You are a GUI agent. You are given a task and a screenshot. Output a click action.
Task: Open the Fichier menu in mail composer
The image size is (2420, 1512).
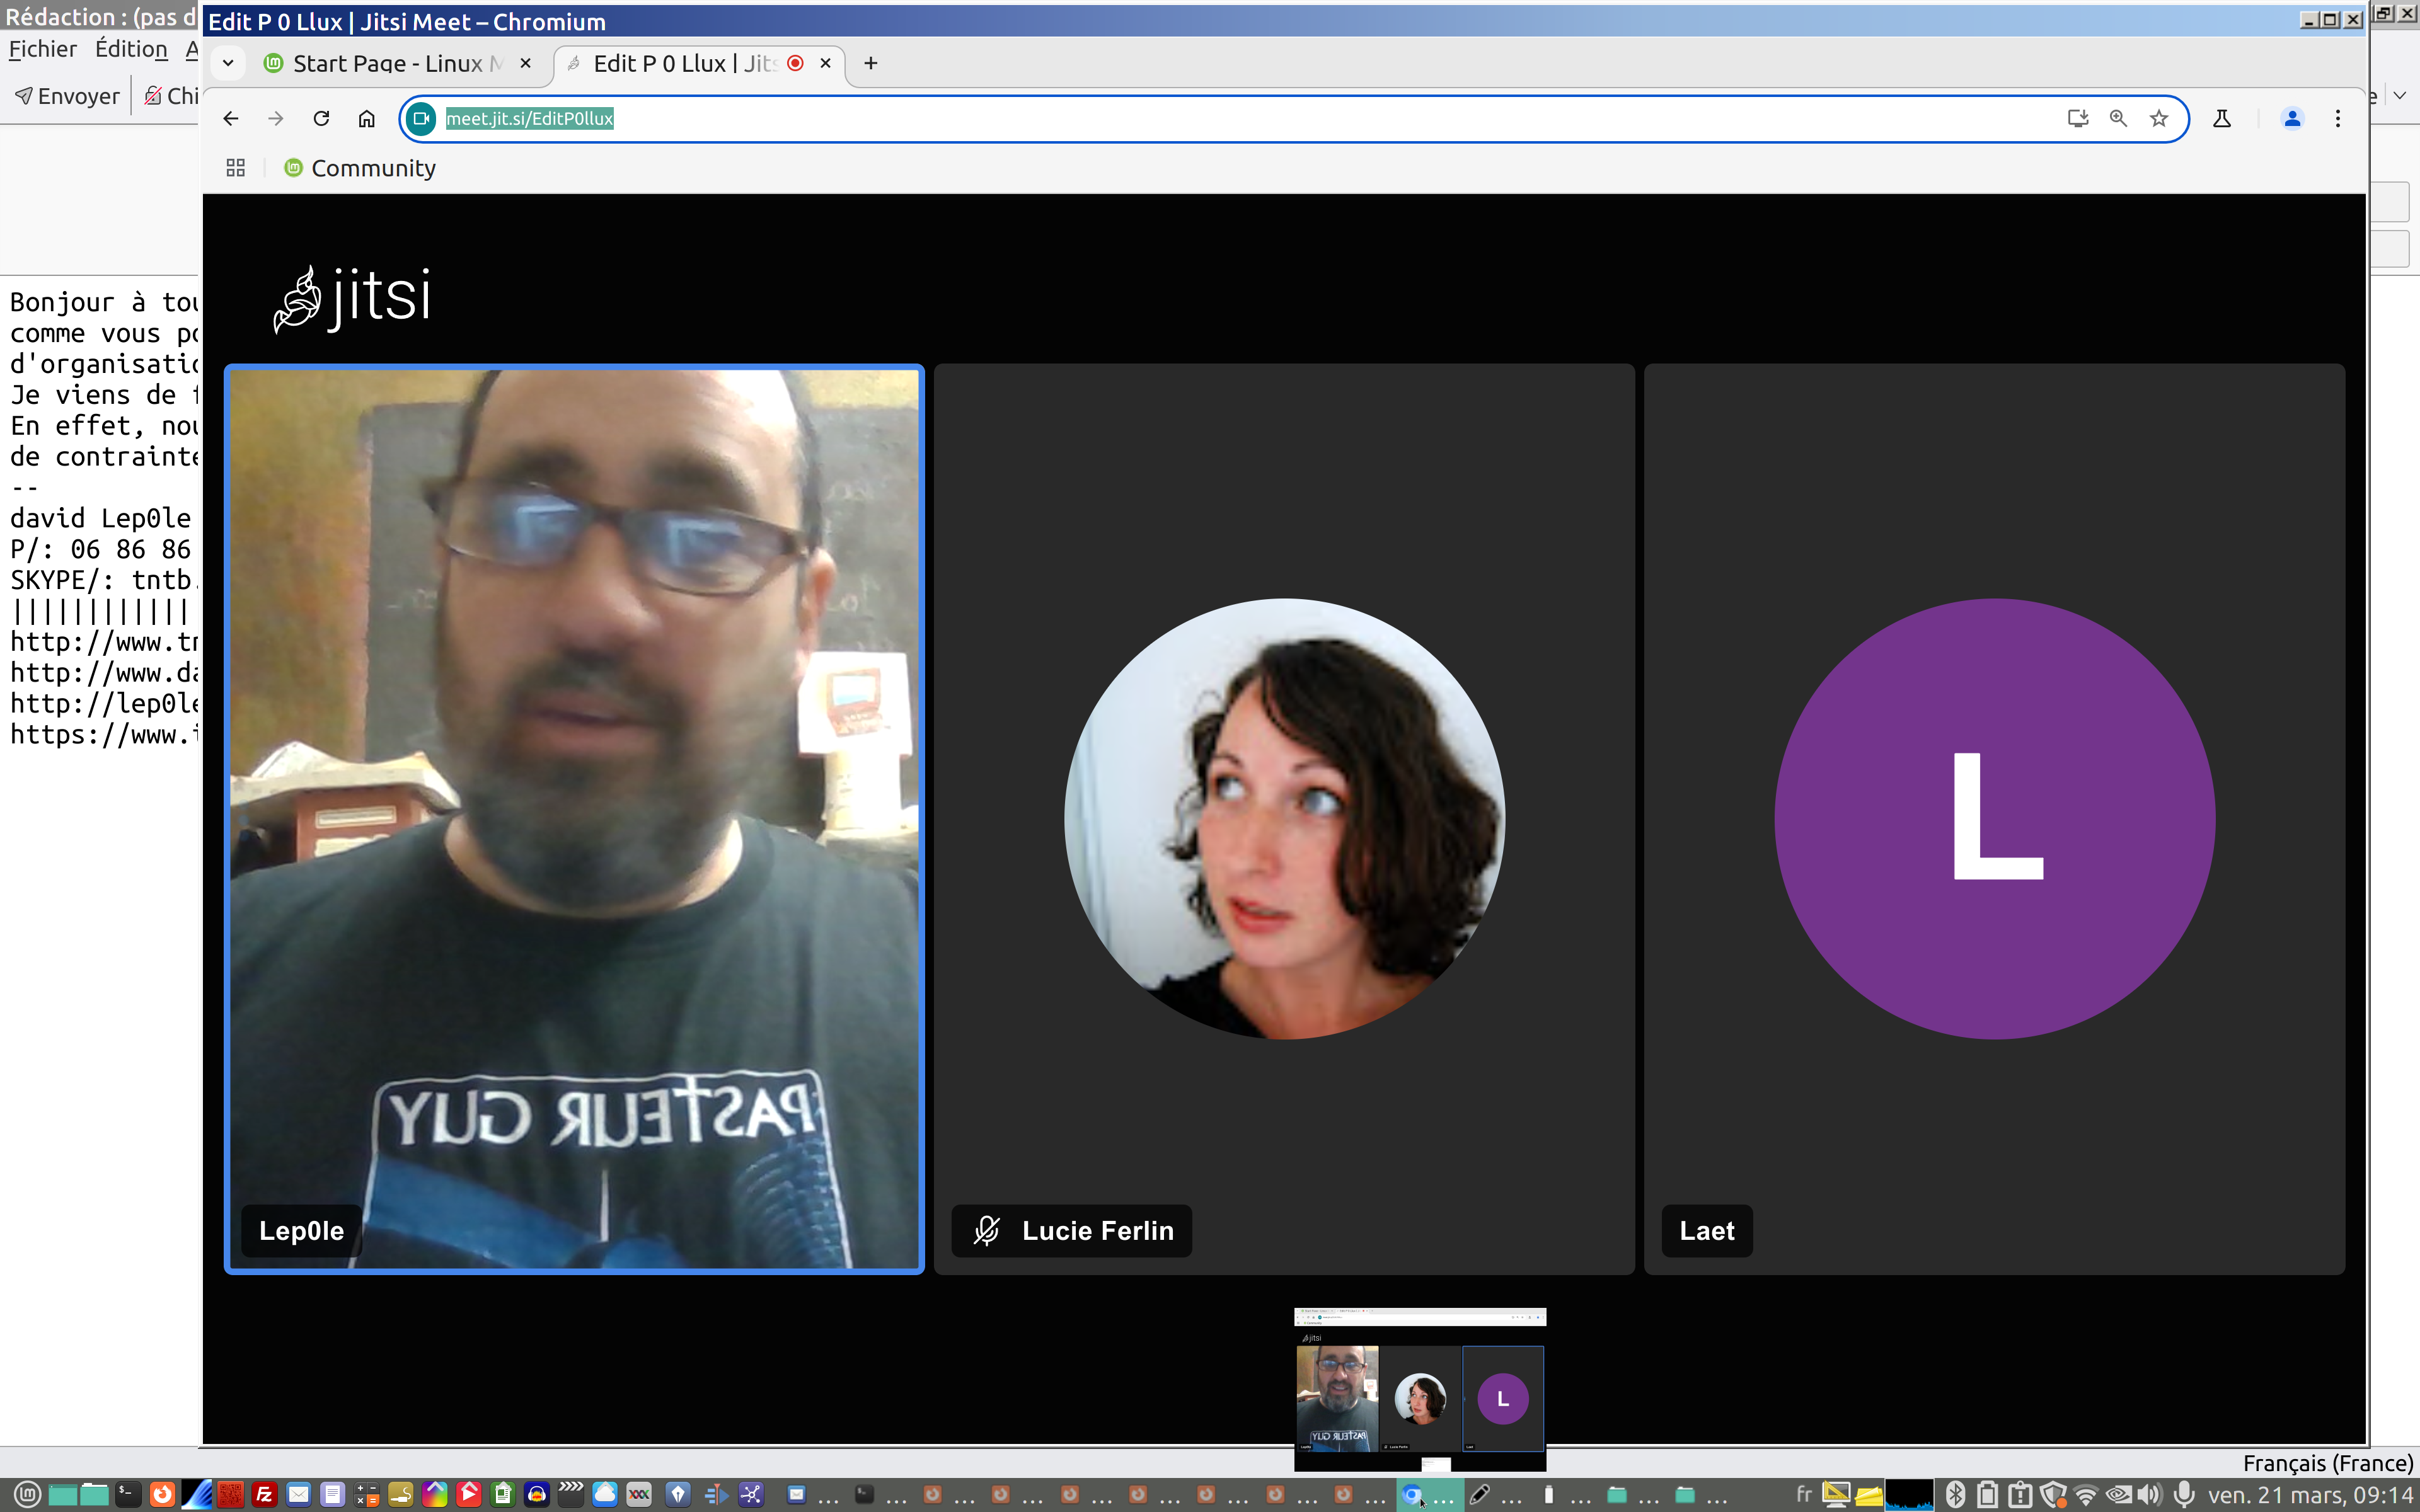pos(42,49)
